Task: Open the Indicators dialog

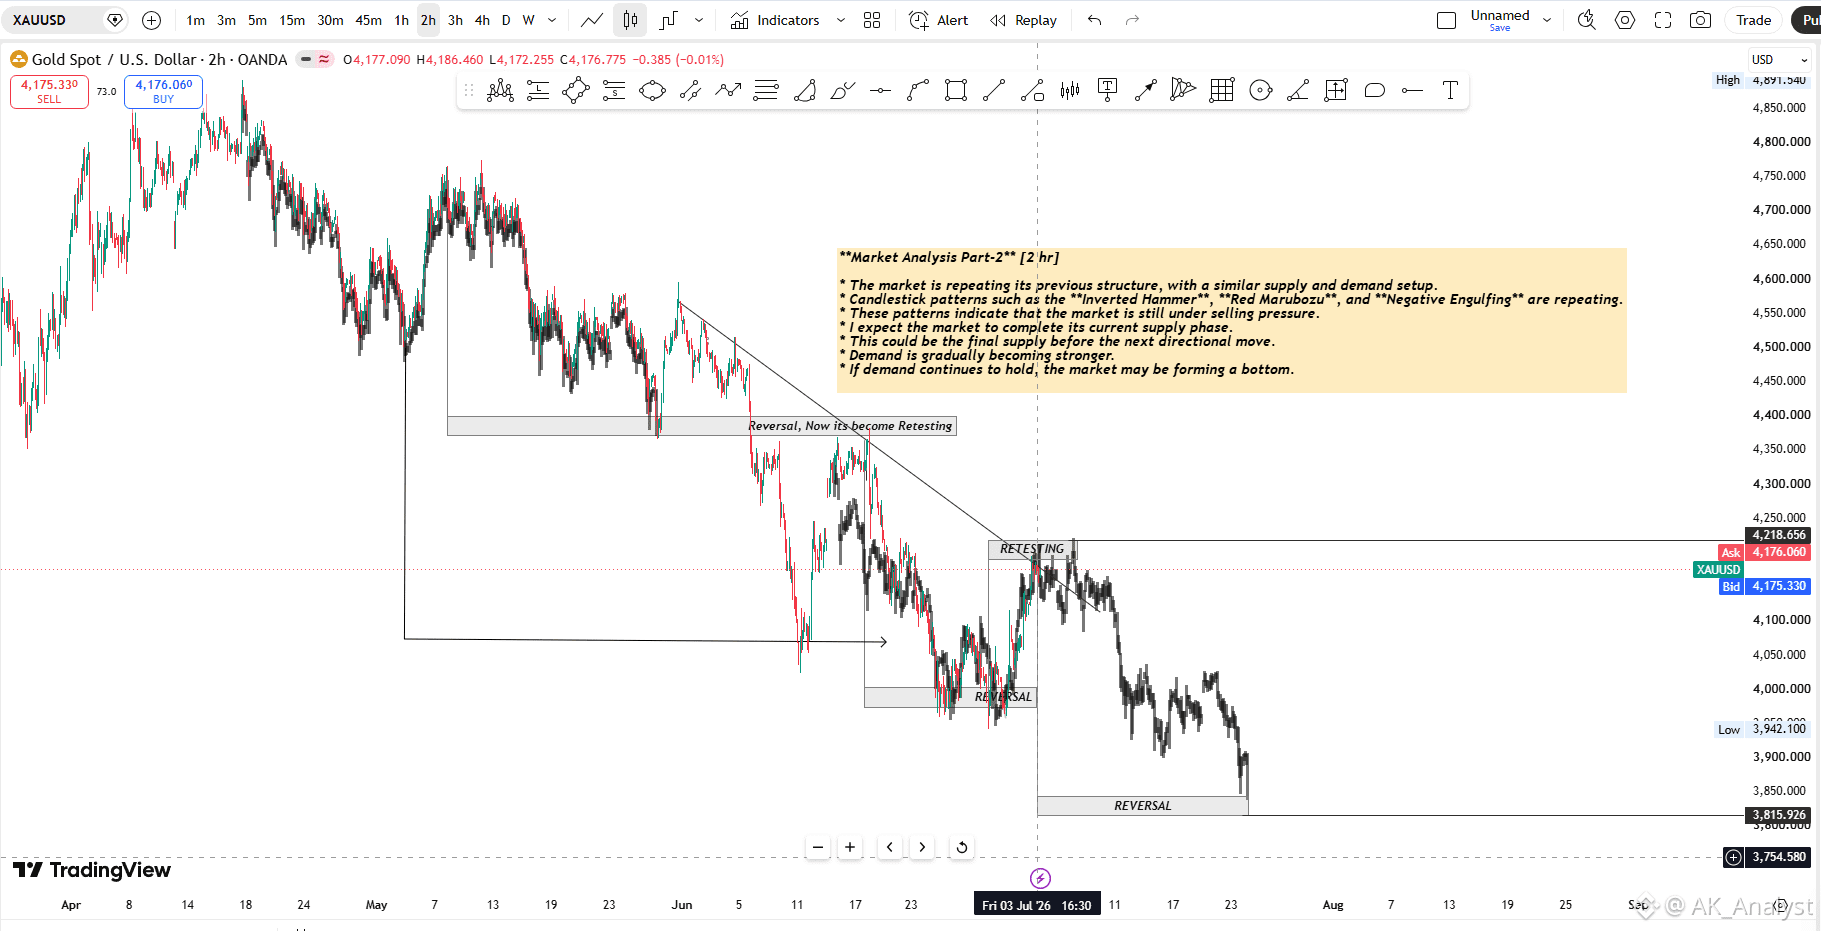Action: click(775, 20)
